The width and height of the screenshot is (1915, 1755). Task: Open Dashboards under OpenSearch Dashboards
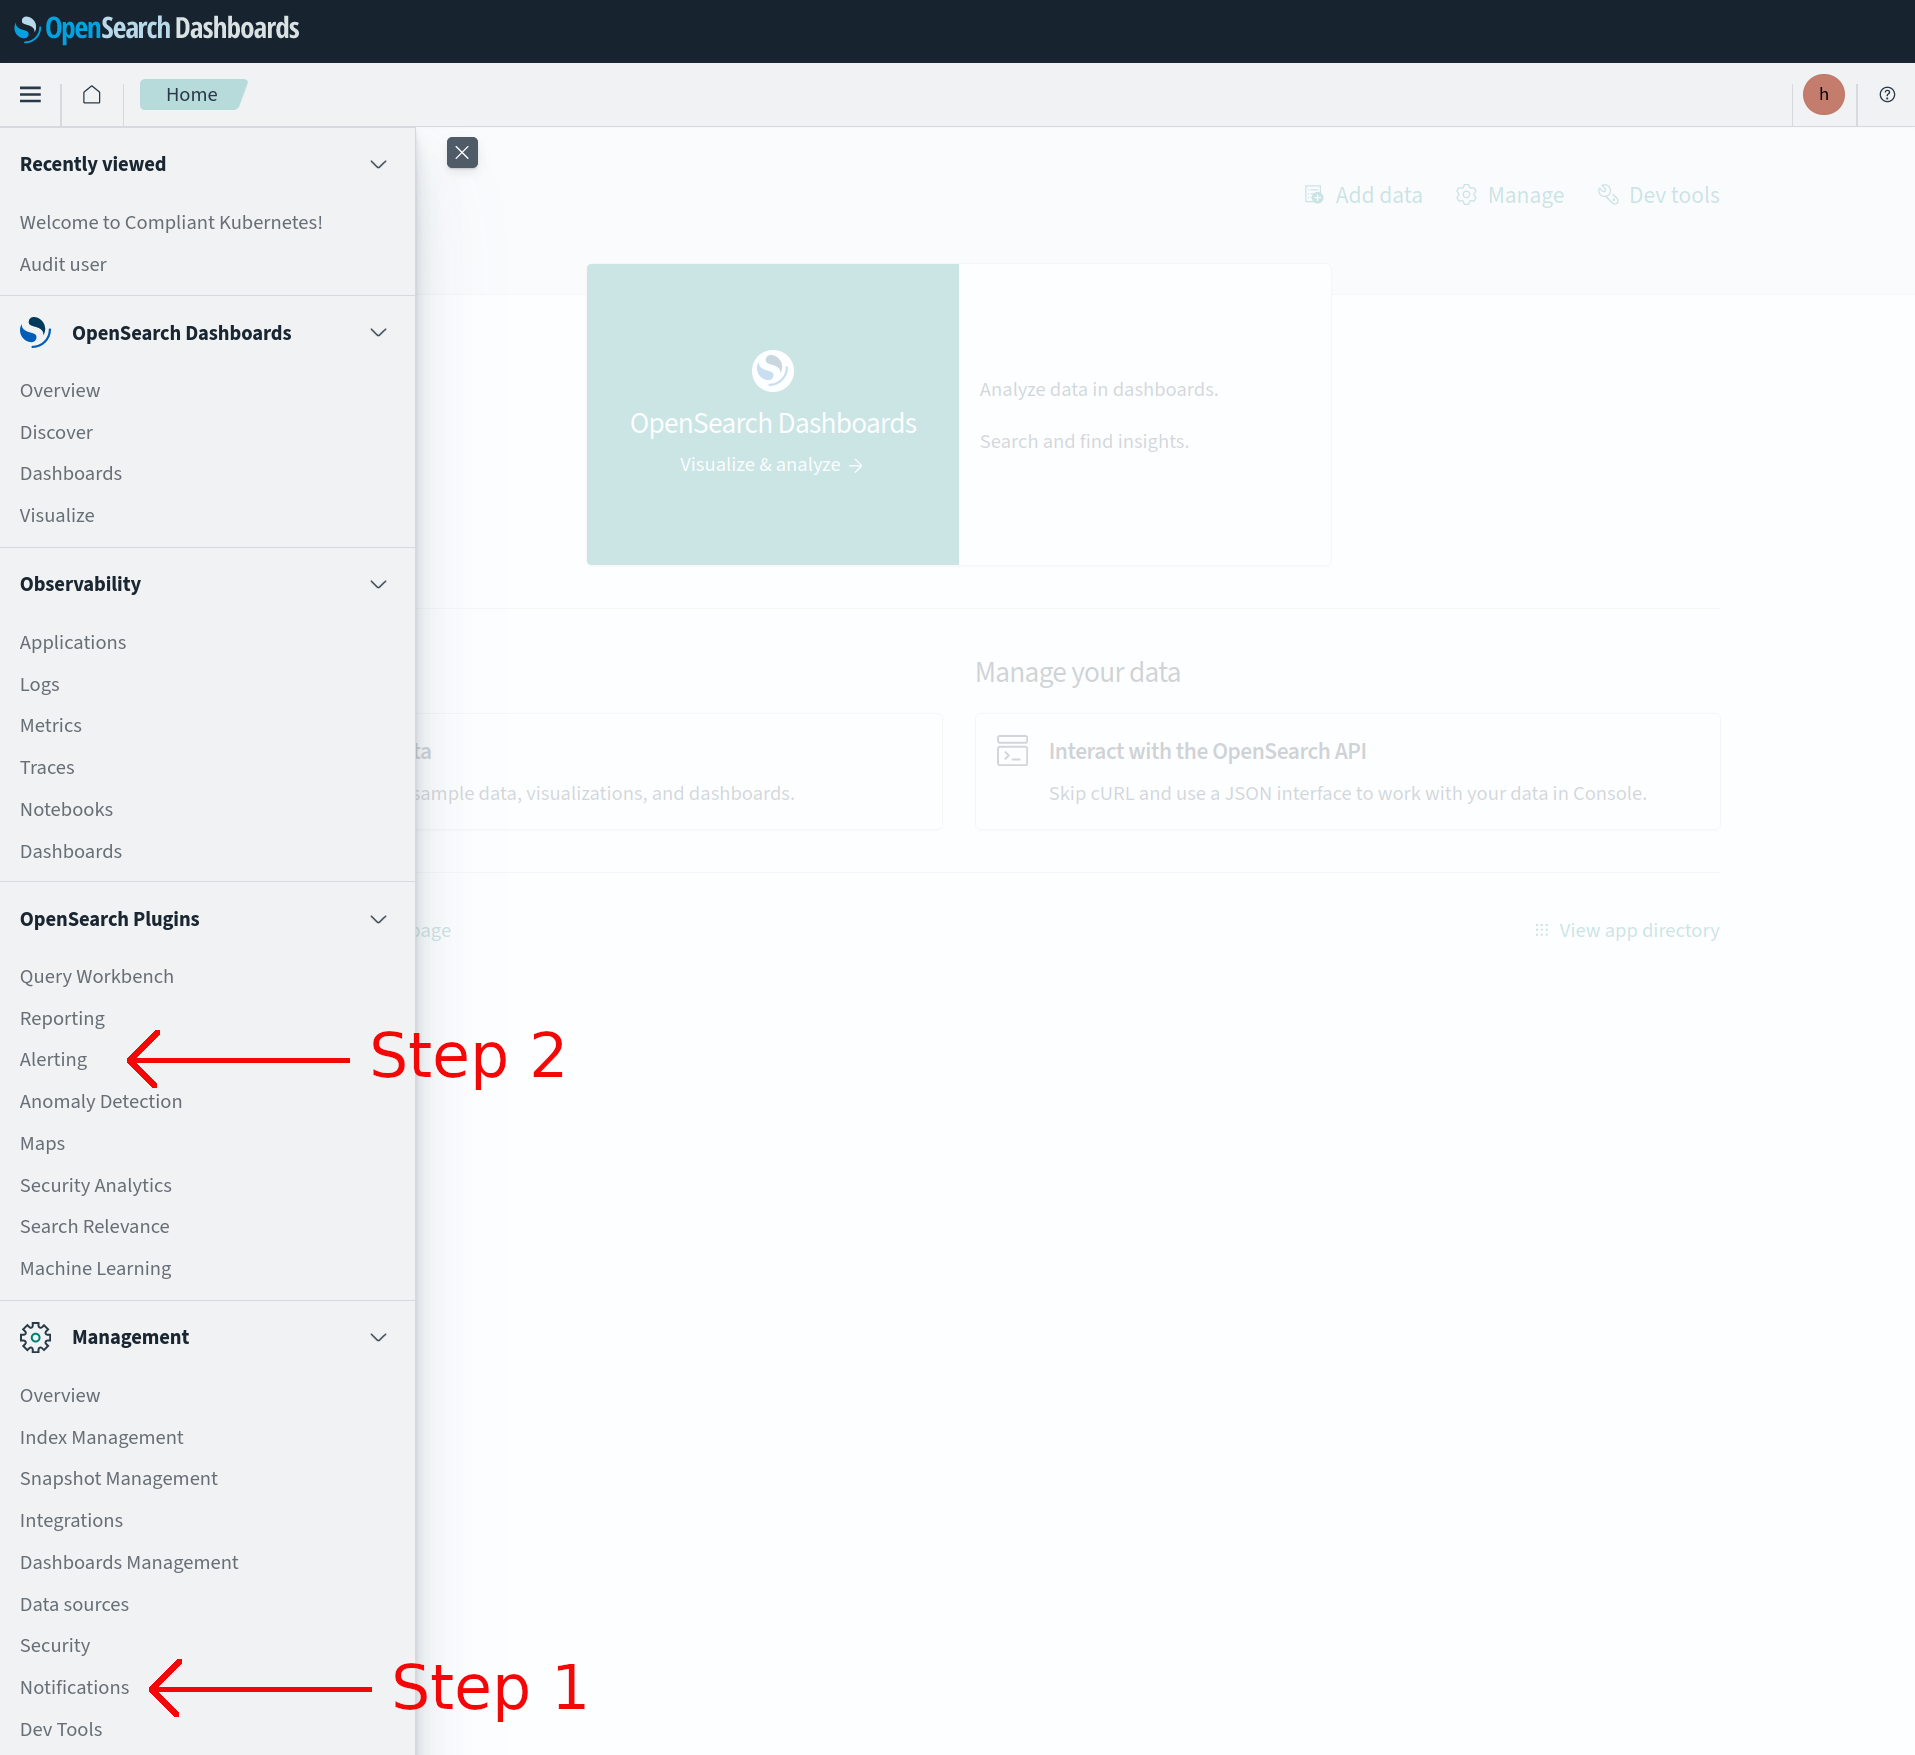(71, 473)
